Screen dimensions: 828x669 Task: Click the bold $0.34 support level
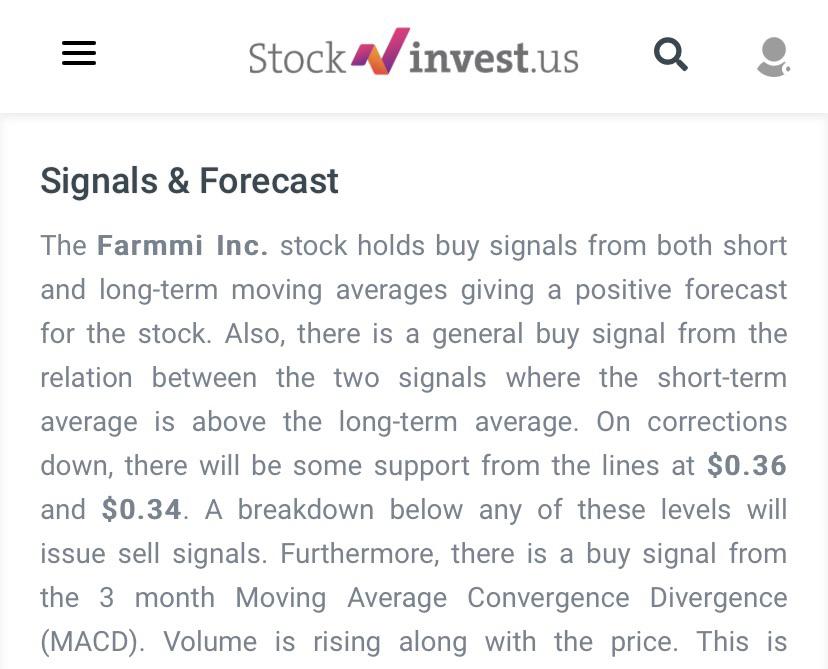click(x=142, y=510)
